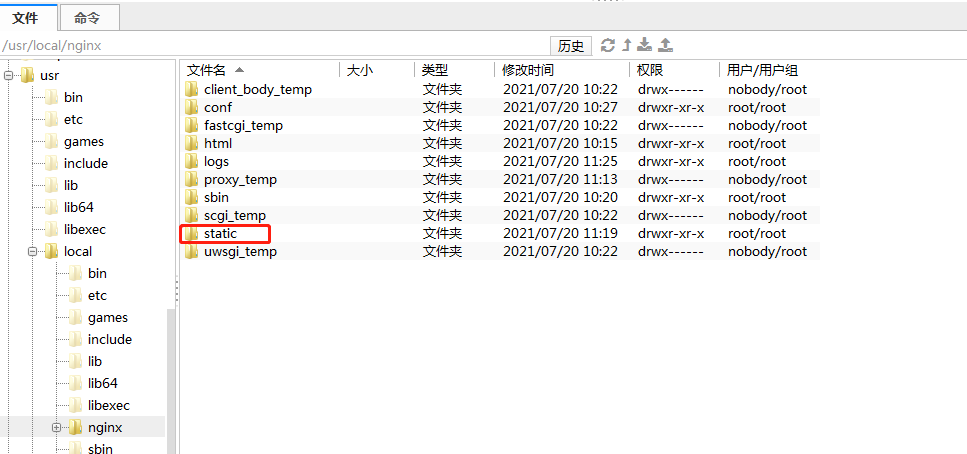Select the libexec folder under local

click(109, 405)
